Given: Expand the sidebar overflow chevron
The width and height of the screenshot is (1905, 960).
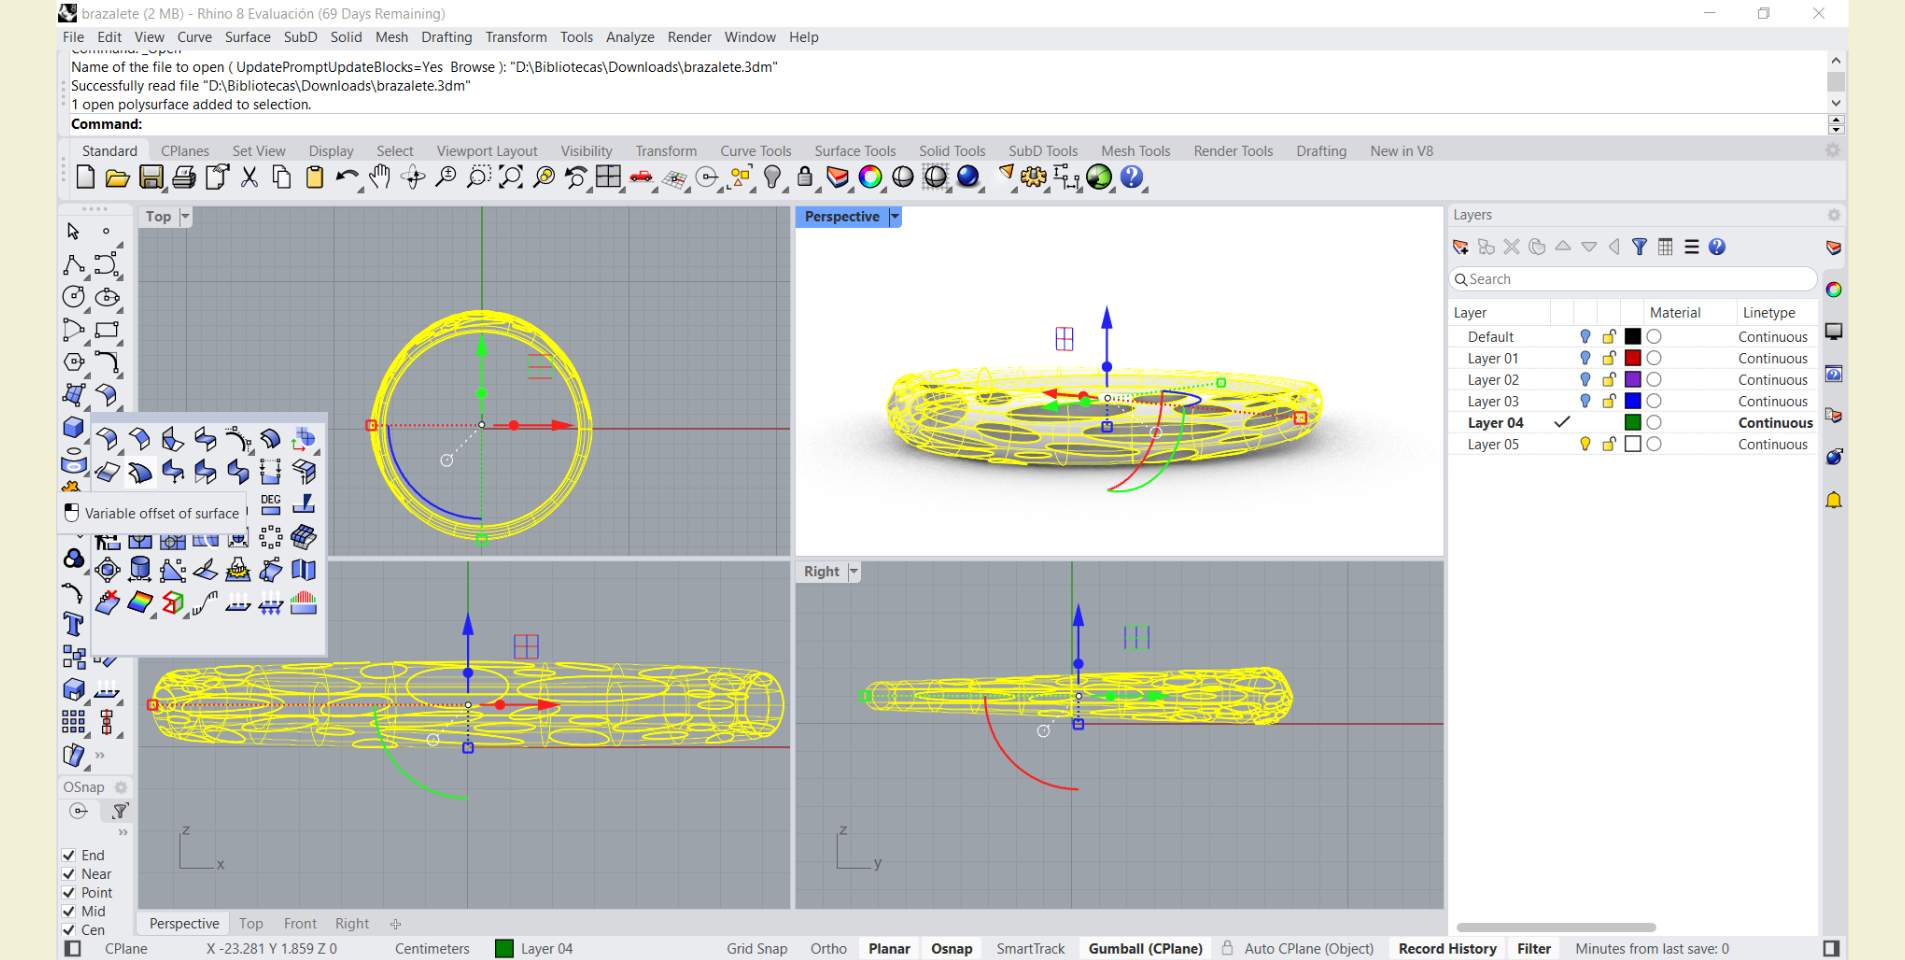Looking at the screenshot, I should click(100, 755).
